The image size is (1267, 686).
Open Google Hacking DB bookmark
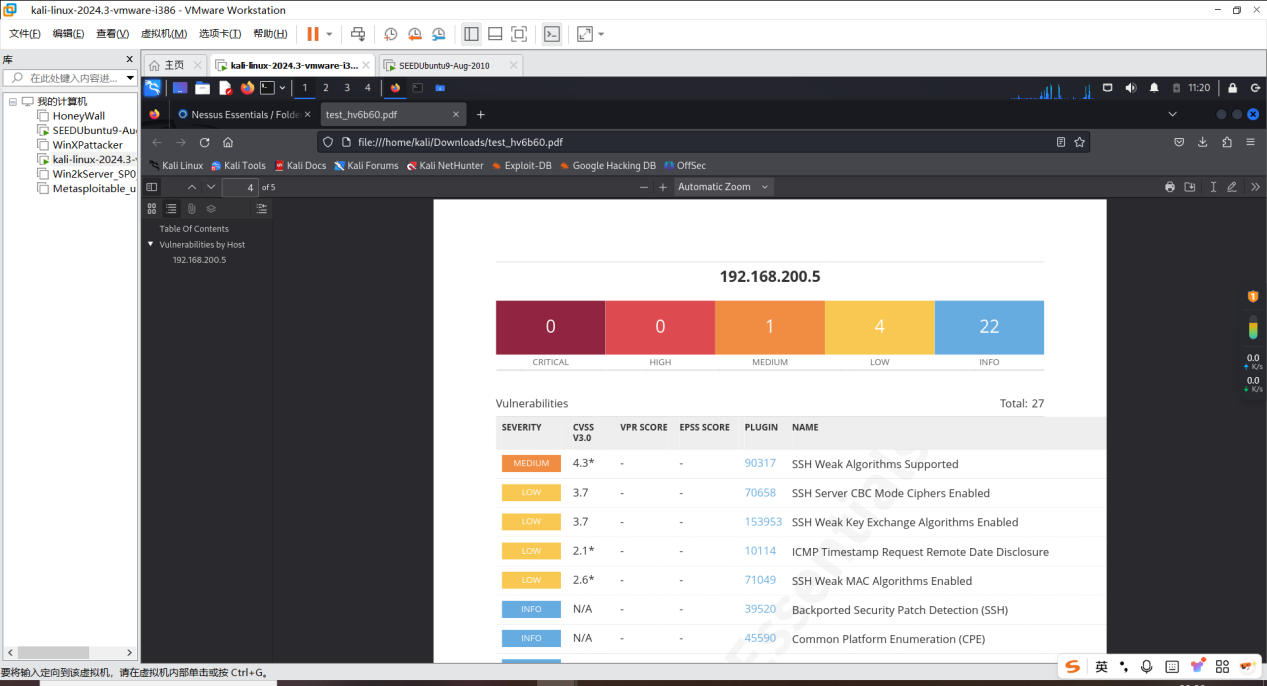click(x=607, y=166)
